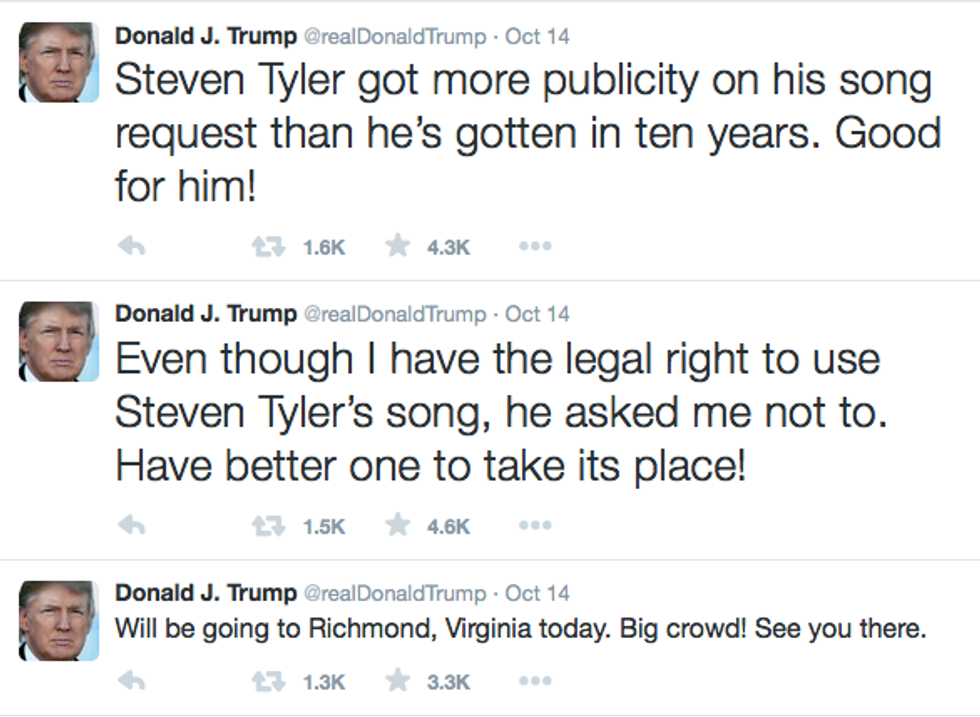This screenshot has height=717, width=980.
Task: Open profile photo on first tweet
Action: pos(59,62)
